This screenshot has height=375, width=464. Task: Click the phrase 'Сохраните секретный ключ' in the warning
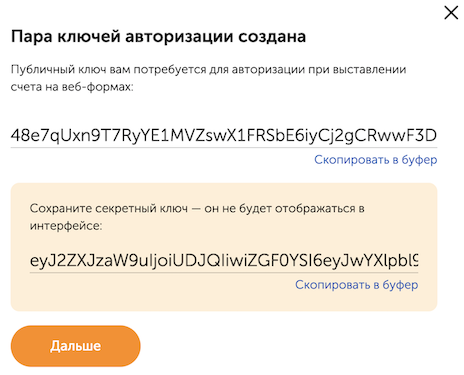[109, 209]
